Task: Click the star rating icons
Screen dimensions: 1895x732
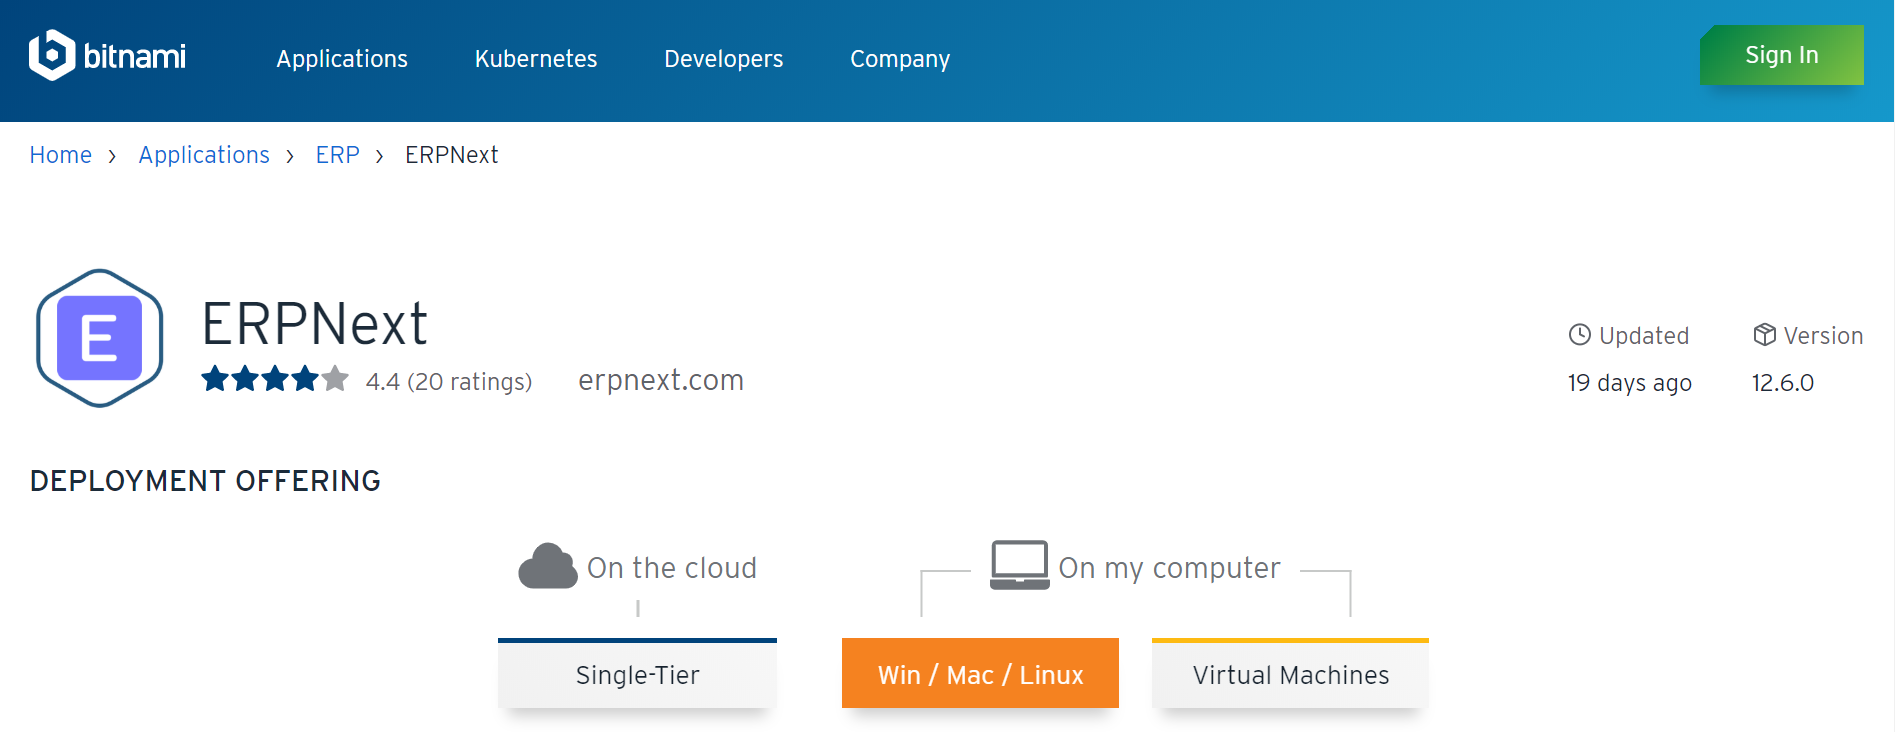Action: click(275, 380)
